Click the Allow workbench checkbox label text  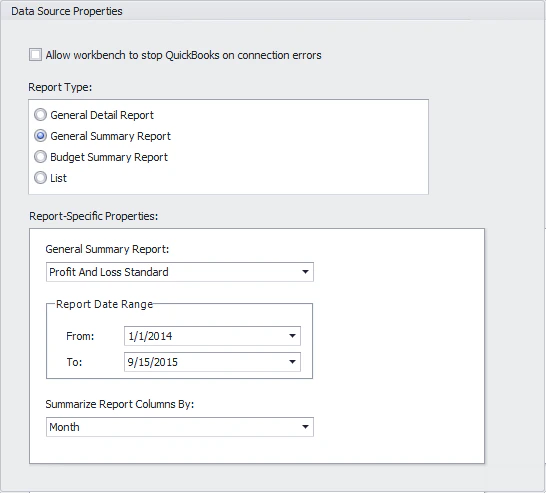184,55
